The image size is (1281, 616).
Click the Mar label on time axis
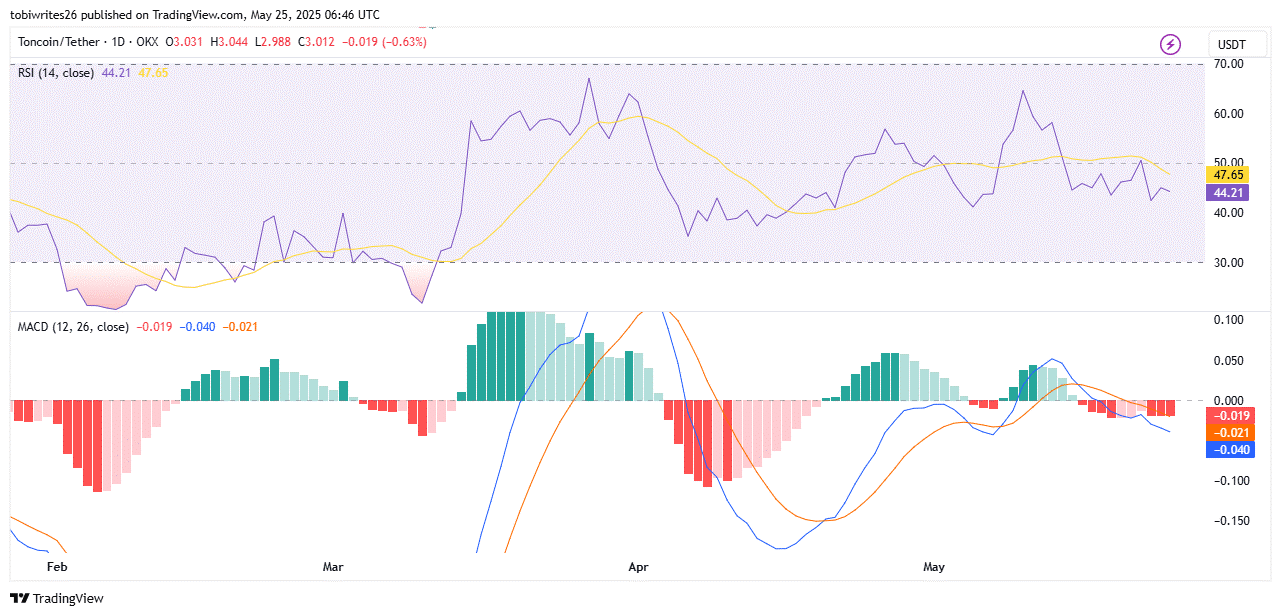pos(333,567)
